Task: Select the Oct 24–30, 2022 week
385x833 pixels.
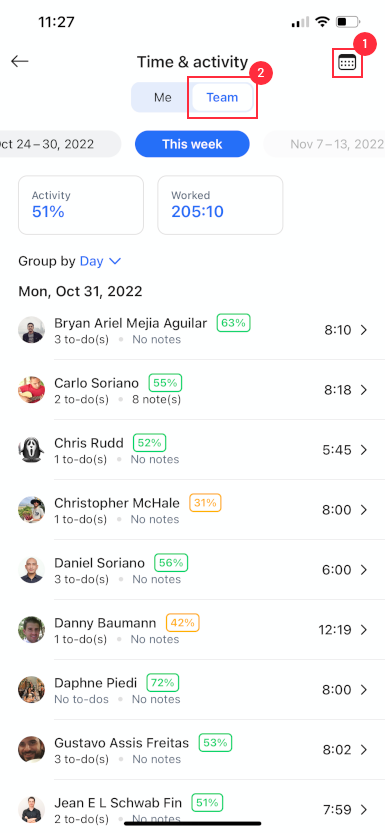Action: click(x=58, y=144)
